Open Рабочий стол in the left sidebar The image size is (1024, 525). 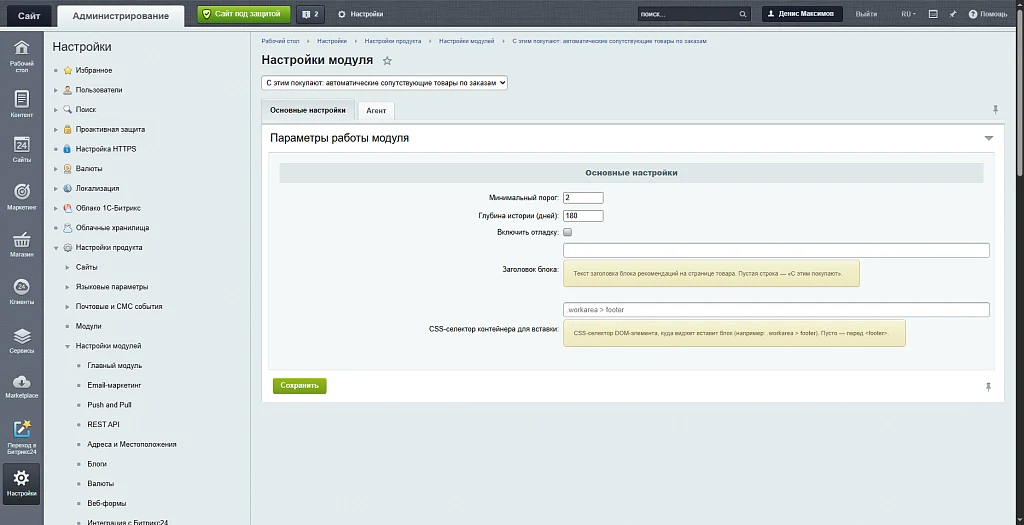point(22,56)
